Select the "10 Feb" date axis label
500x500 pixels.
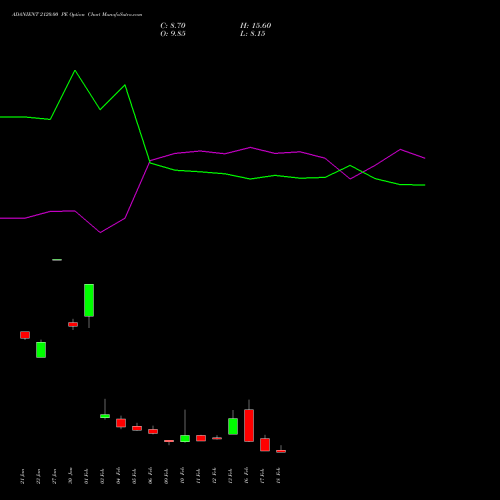tap(182, 476)
